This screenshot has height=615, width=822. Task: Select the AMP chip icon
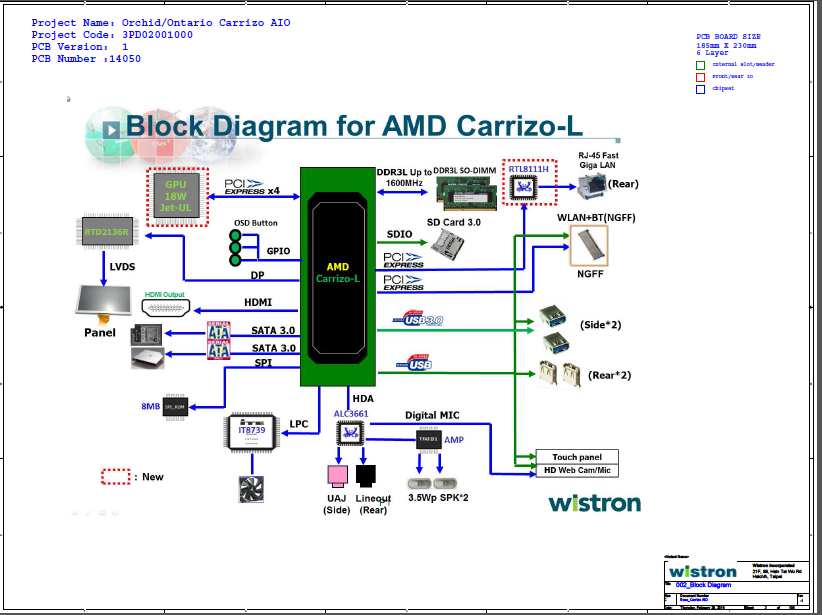429,439
